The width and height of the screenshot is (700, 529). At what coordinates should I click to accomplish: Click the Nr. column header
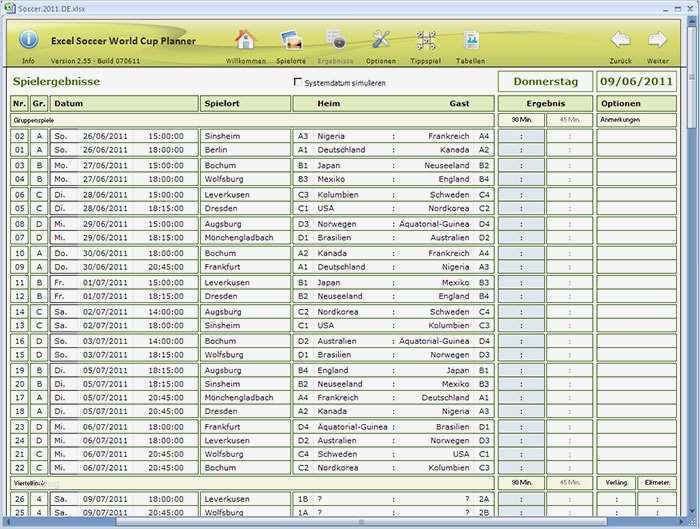[x=20, y=104]
